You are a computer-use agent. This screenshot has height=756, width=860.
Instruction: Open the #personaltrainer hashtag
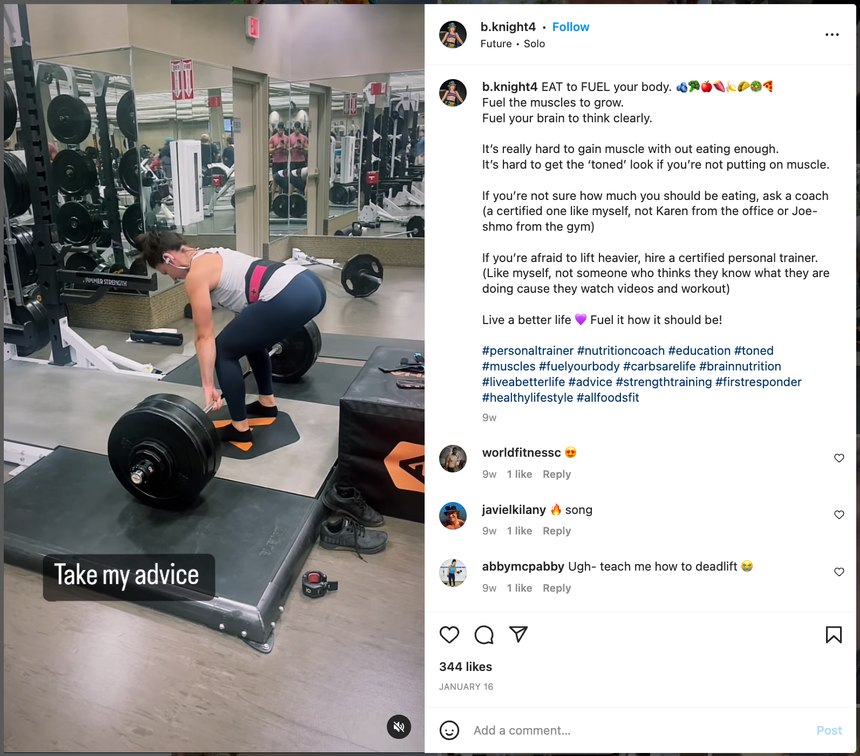pyautogui.click(x=528, y=351)
